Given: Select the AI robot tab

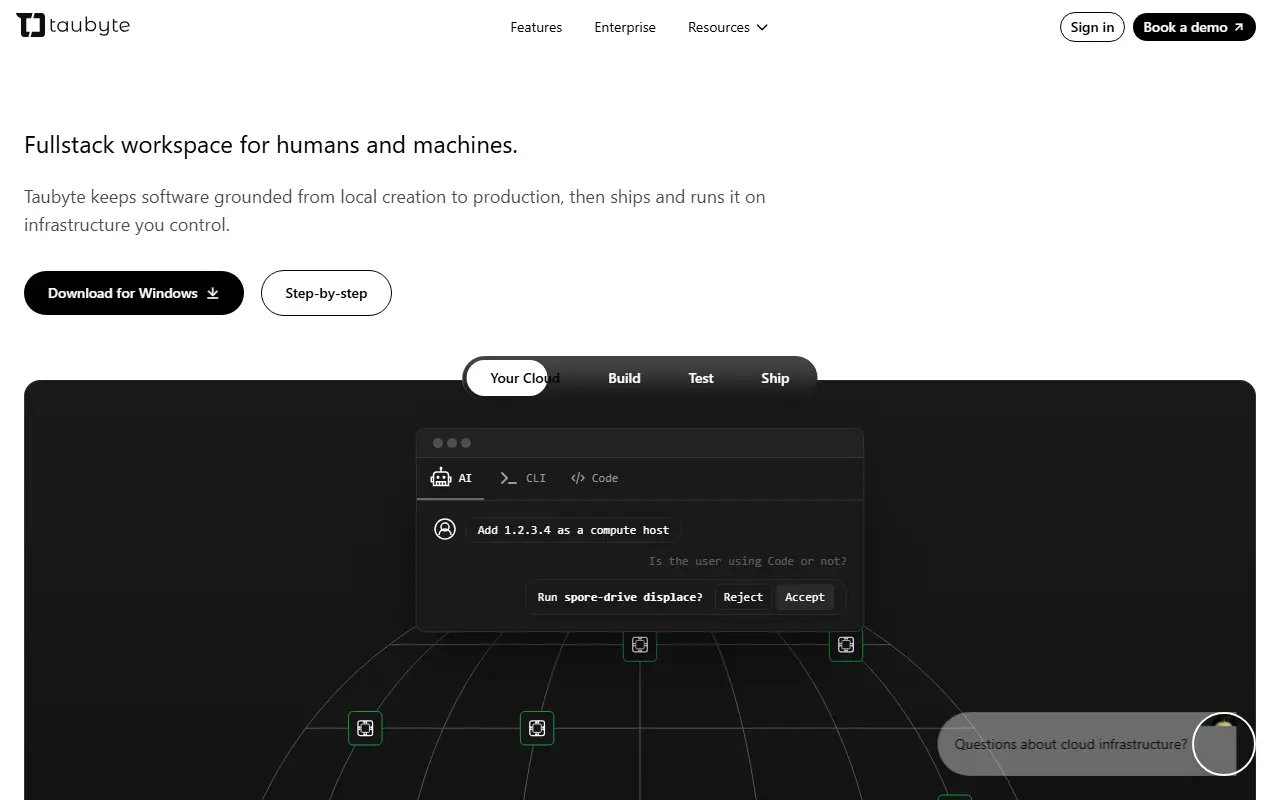Looking at the screenshot, I should tap(451, 478).
